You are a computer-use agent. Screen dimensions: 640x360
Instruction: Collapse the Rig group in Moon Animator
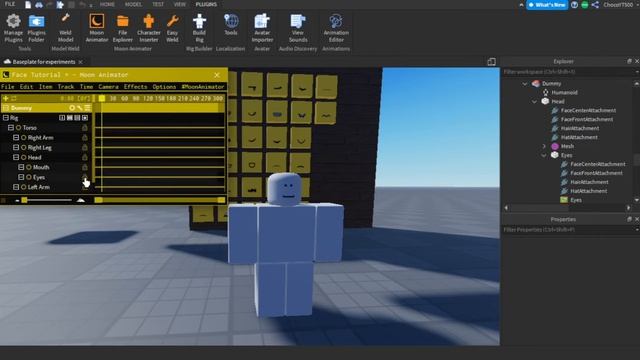pos(6,118)
